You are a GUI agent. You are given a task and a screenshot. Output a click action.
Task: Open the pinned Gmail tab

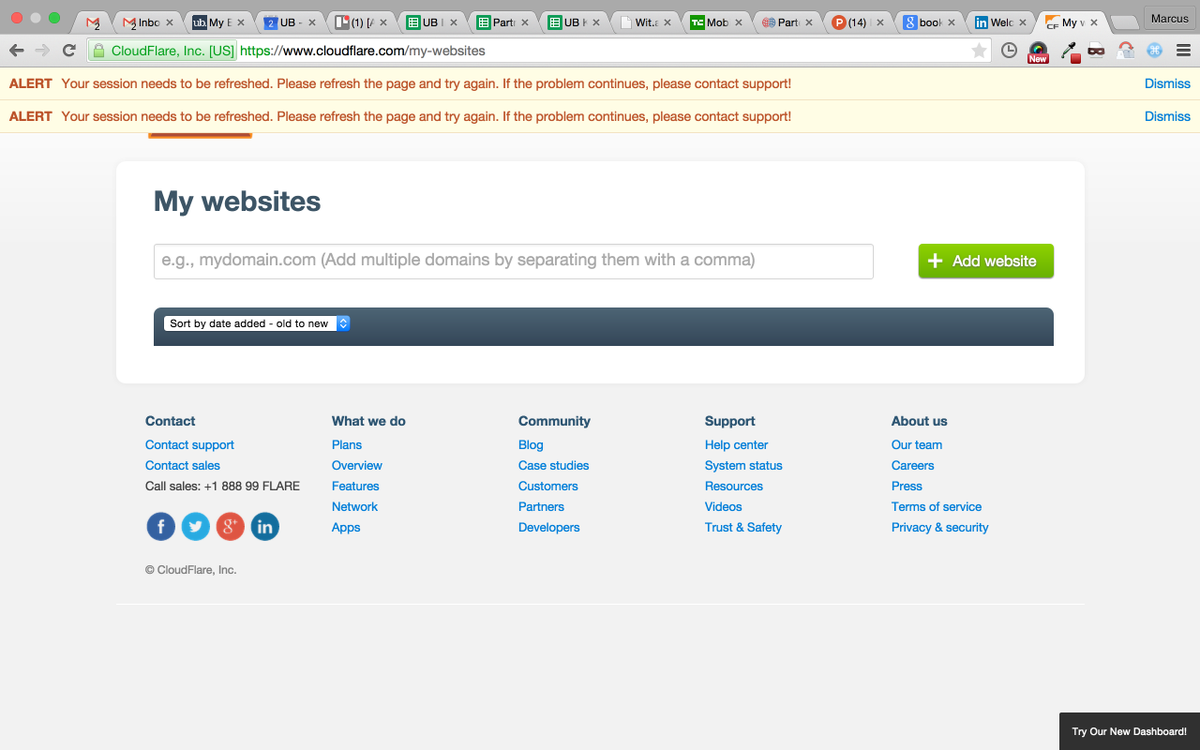coord(93,22)
